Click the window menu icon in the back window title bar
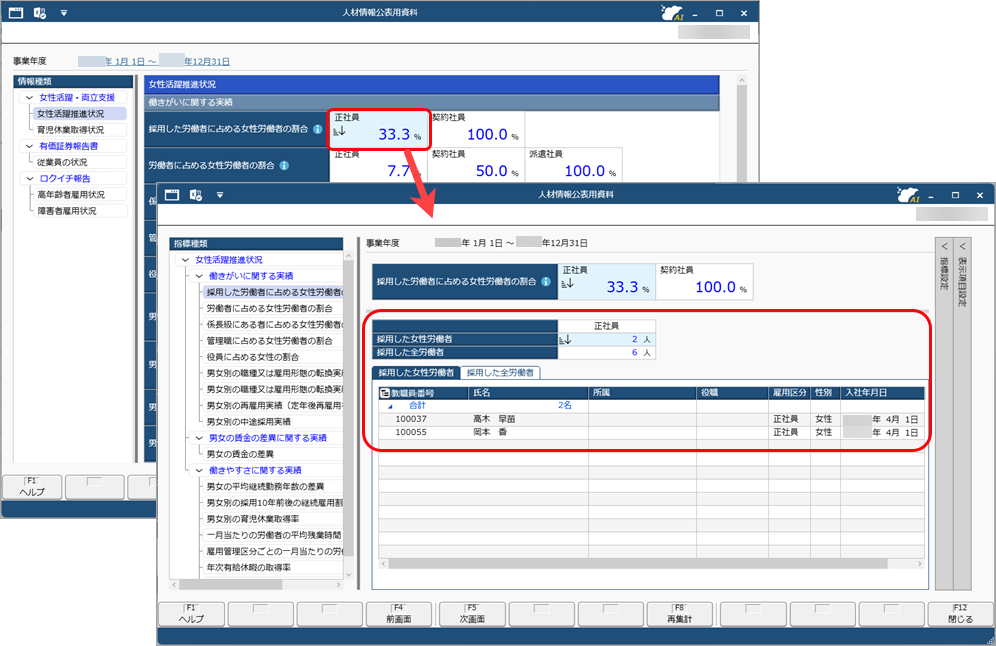996x646 pixels. pos(16,13)
